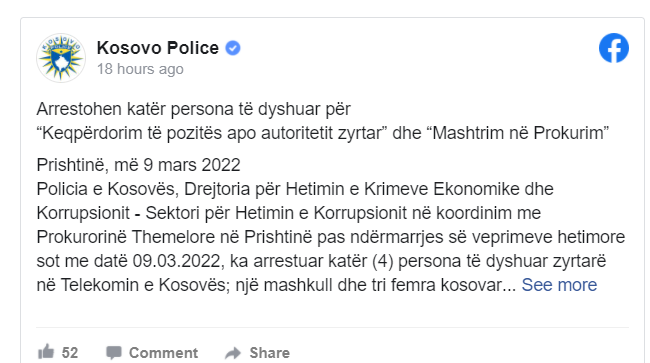The height and width of the screenshot is (363, 650).
Task: Open the Kosovo Police page name link
Action: click(158, 48)
